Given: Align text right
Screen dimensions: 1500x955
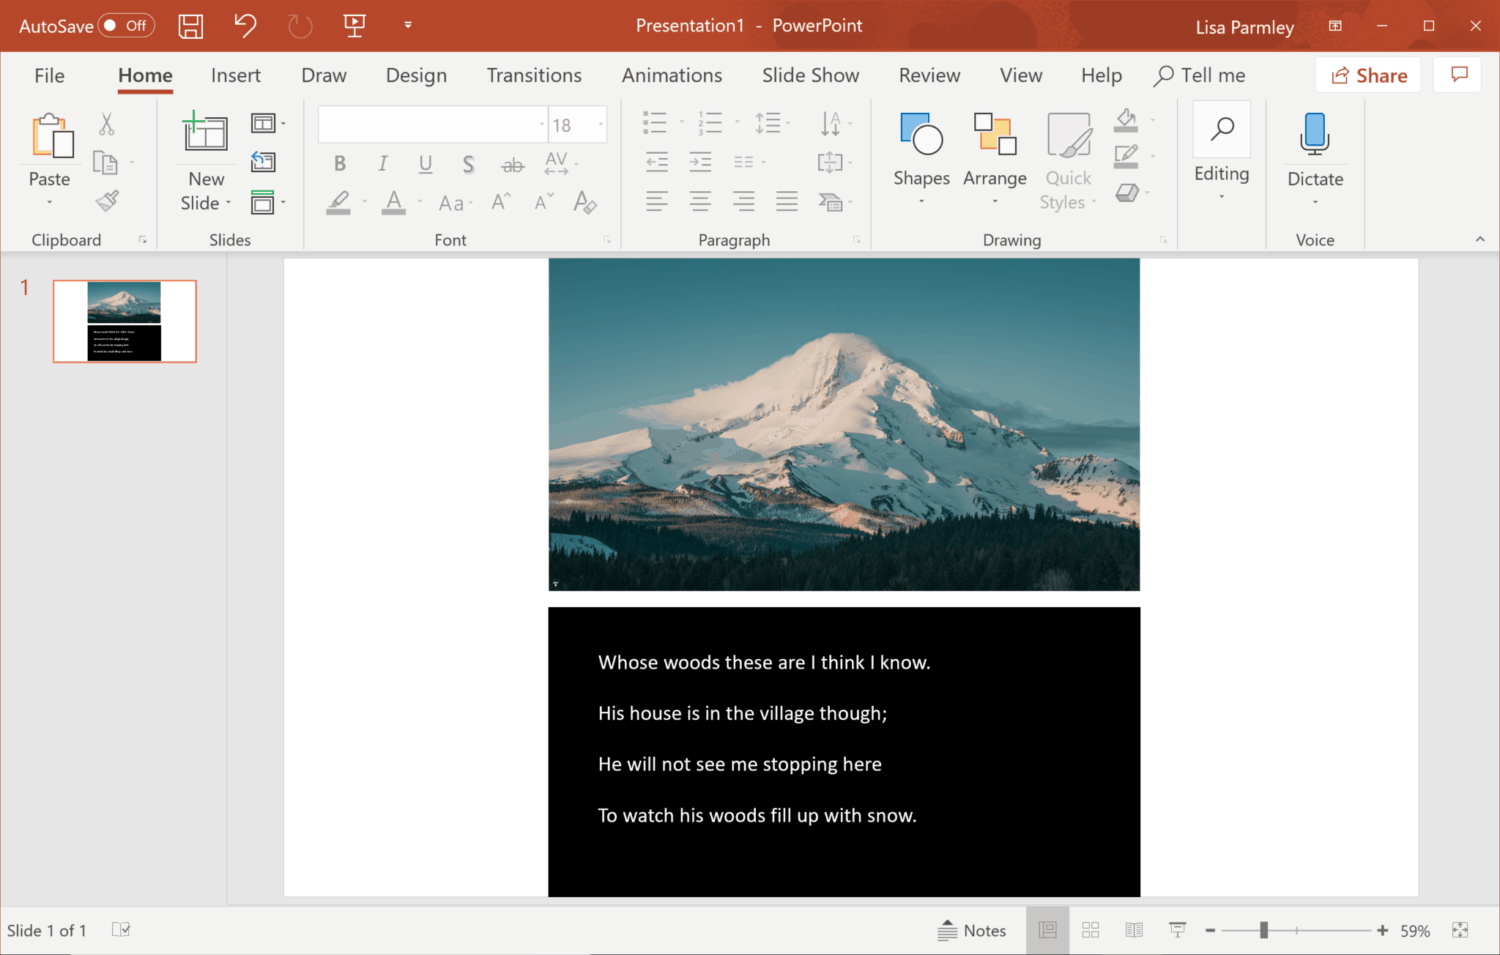Looking at the screenshot, I should [x=743, y=202].
